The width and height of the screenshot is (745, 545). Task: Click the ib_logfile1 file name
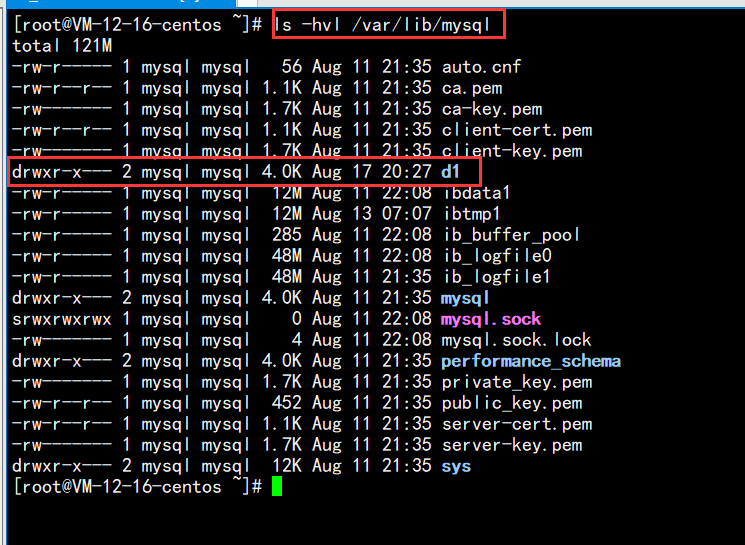(x=496, y=277)
